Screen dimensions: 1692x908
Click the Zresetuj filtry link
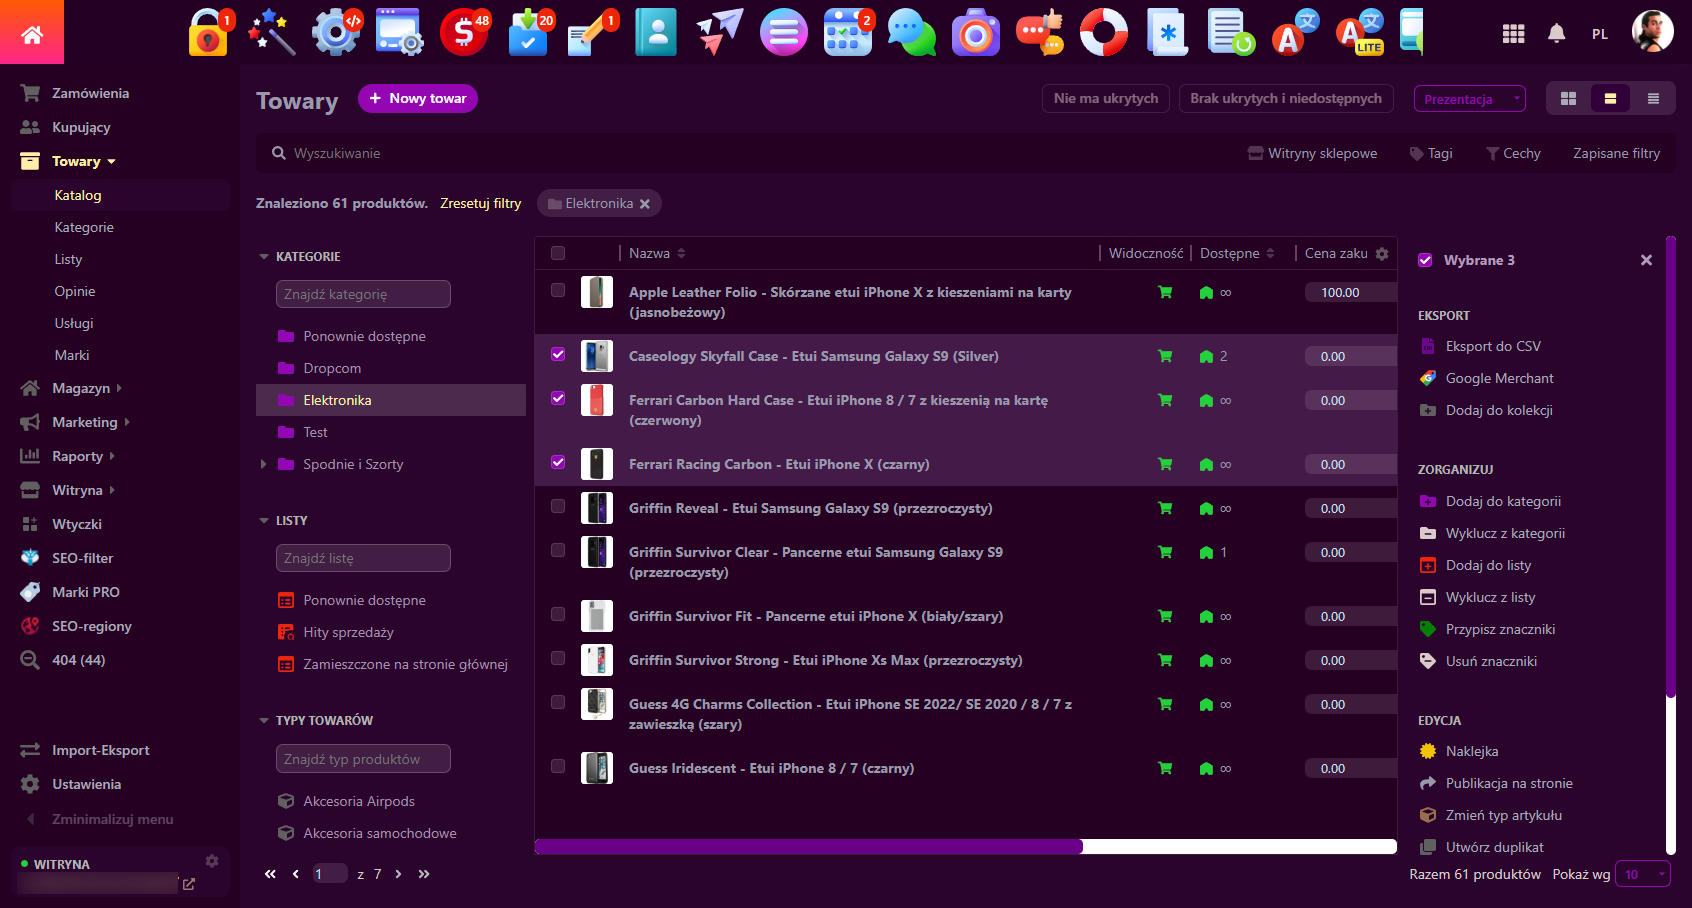point(480,203)
